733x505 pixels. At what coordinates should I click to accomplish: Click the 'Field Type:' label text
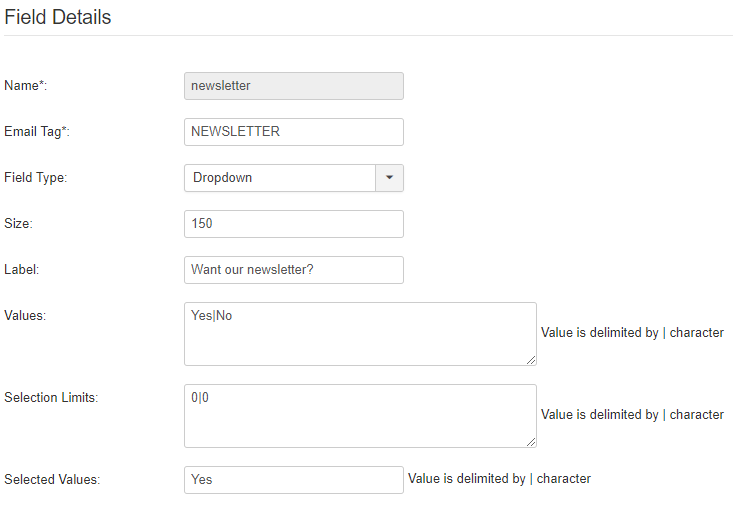(35, 178)
